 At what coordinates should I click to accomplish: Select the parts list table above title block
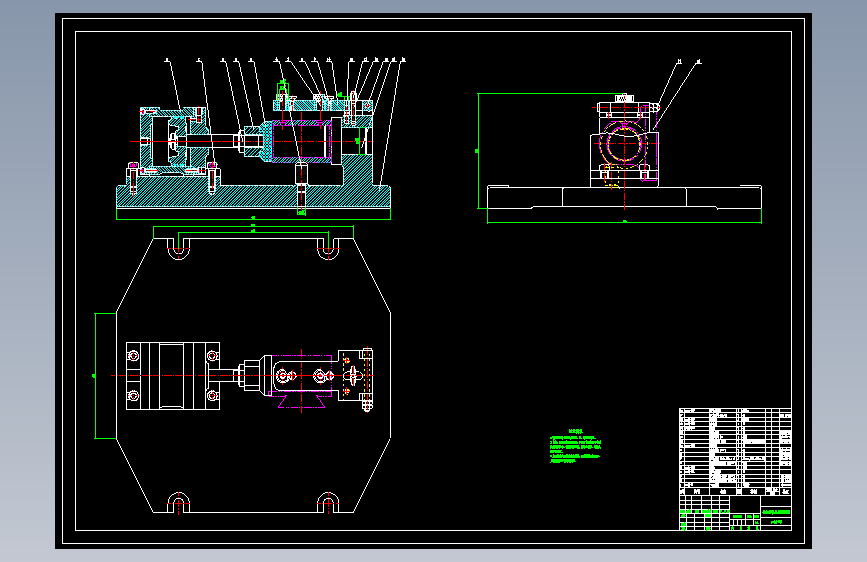735,452
